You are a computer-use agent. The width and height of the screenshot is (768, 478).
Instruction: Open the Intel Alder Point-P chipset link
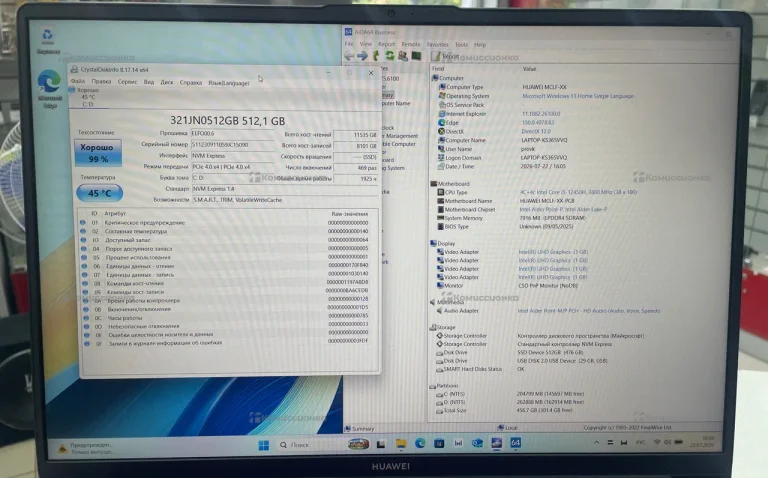coord(563,209)
